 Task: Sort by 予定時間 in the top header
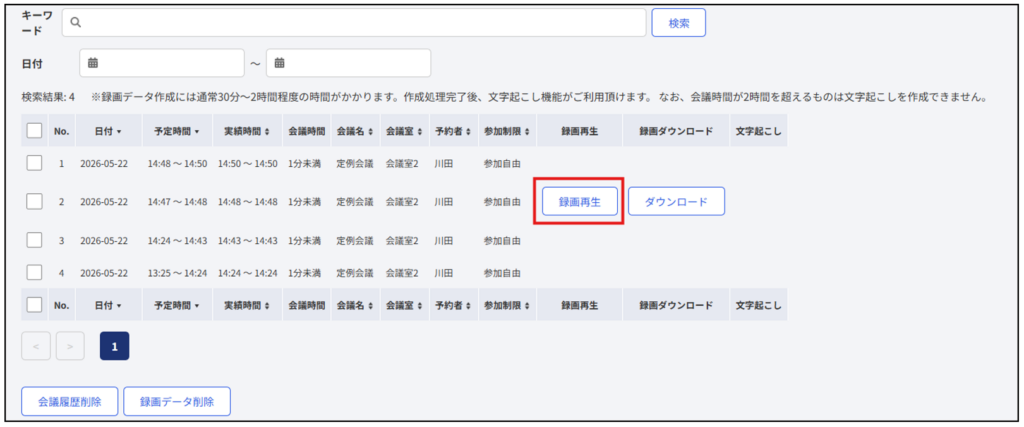click(x=177, y=131)
